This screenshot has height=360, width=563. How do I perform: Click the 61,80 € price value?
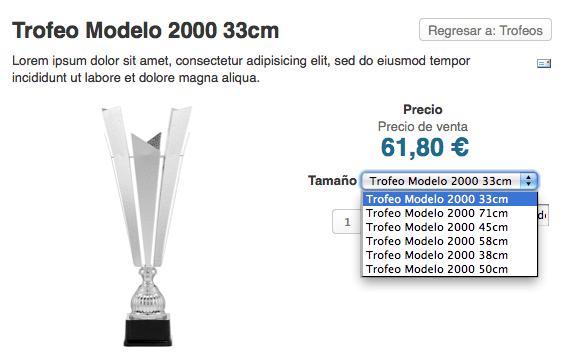point(425,148)
